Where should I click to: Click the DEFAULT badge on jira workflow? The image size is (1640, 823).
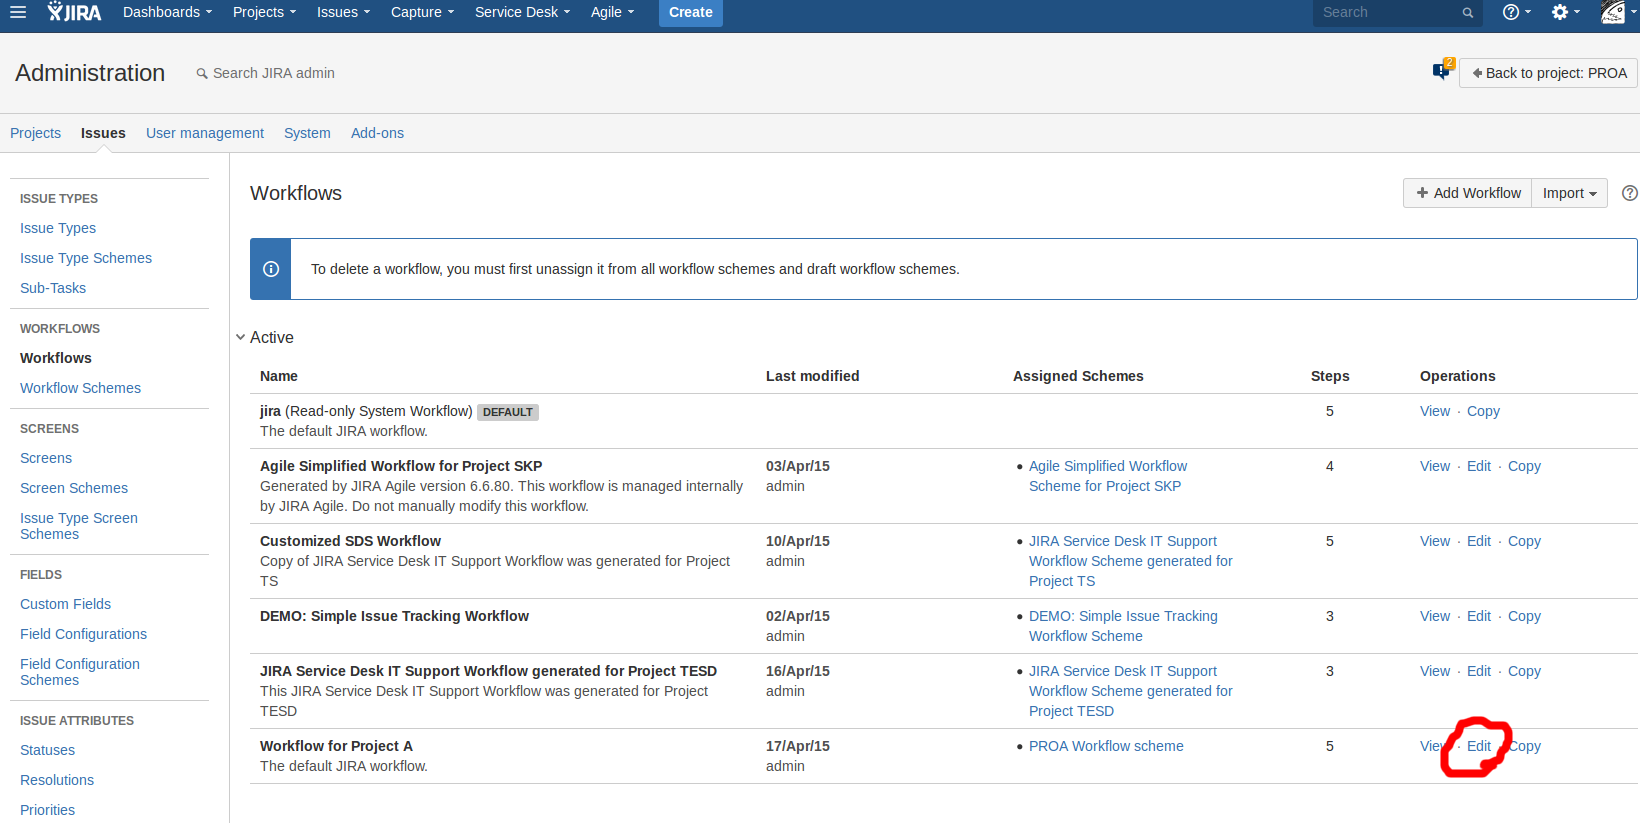pyautogui.click(x=508, y=412)
